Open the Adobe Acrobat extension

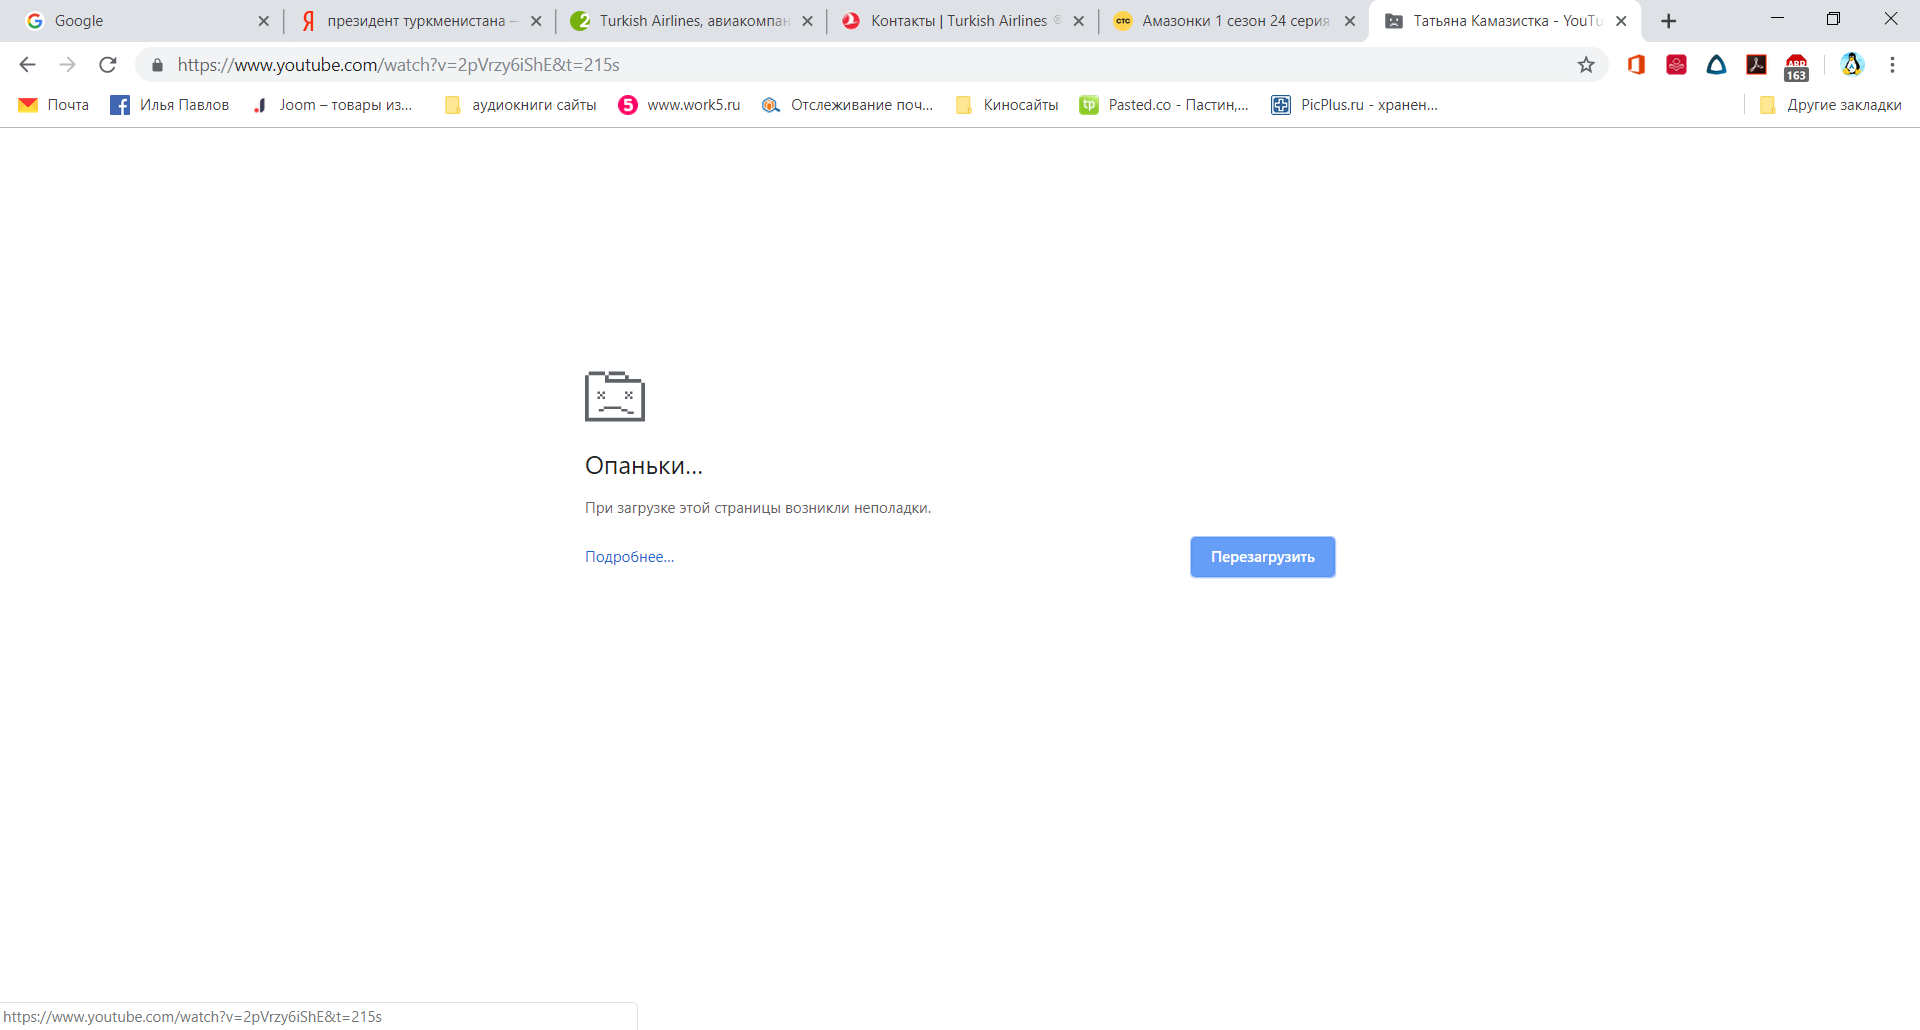(x=1757, y=65)
